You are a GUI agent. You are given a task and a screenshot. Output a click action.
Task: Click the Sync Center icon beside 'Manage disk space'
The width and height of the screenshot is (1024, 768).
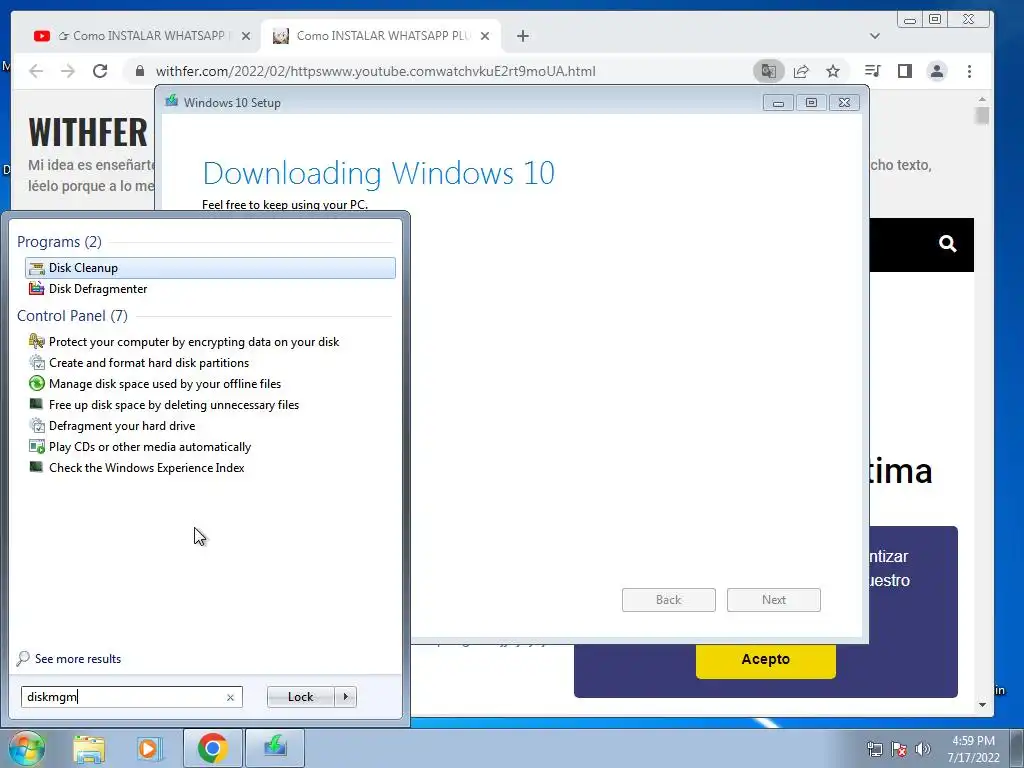coord(37,383)
